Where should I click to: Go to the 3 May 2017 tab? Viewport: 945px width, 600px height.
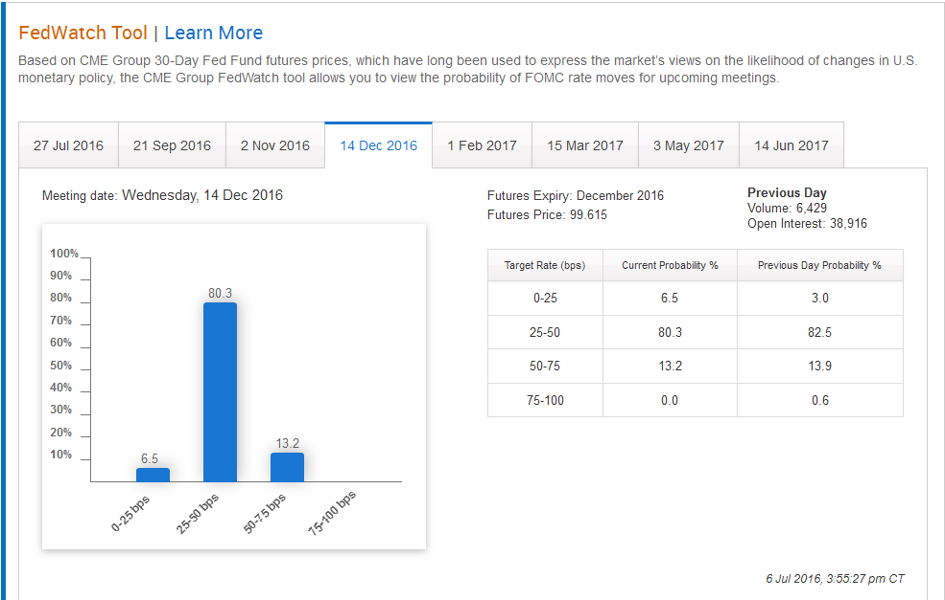(689, 145)
